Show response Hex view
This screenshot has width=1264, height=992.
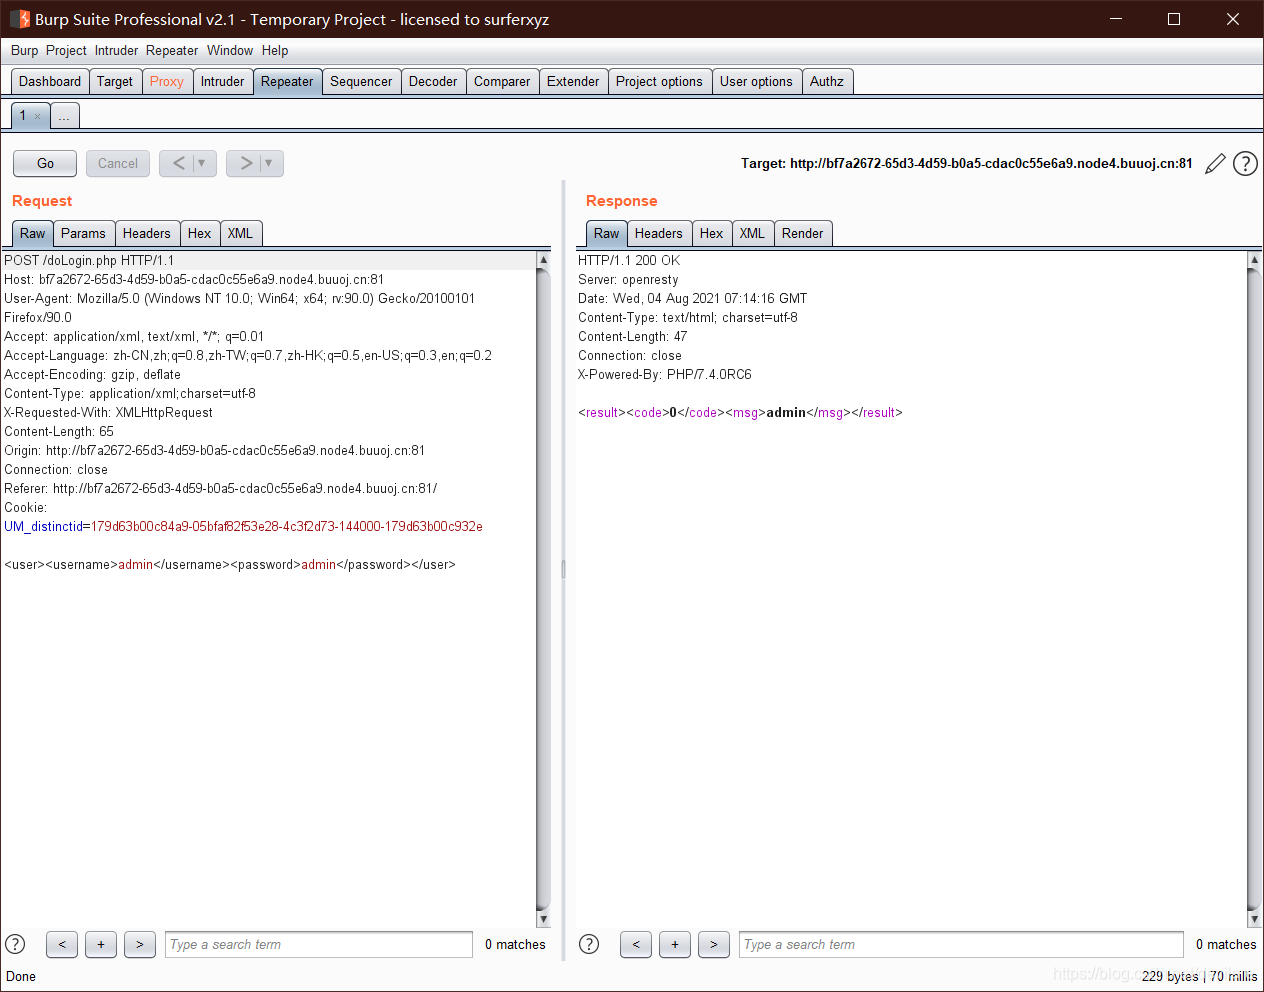(x=712, y=233)
